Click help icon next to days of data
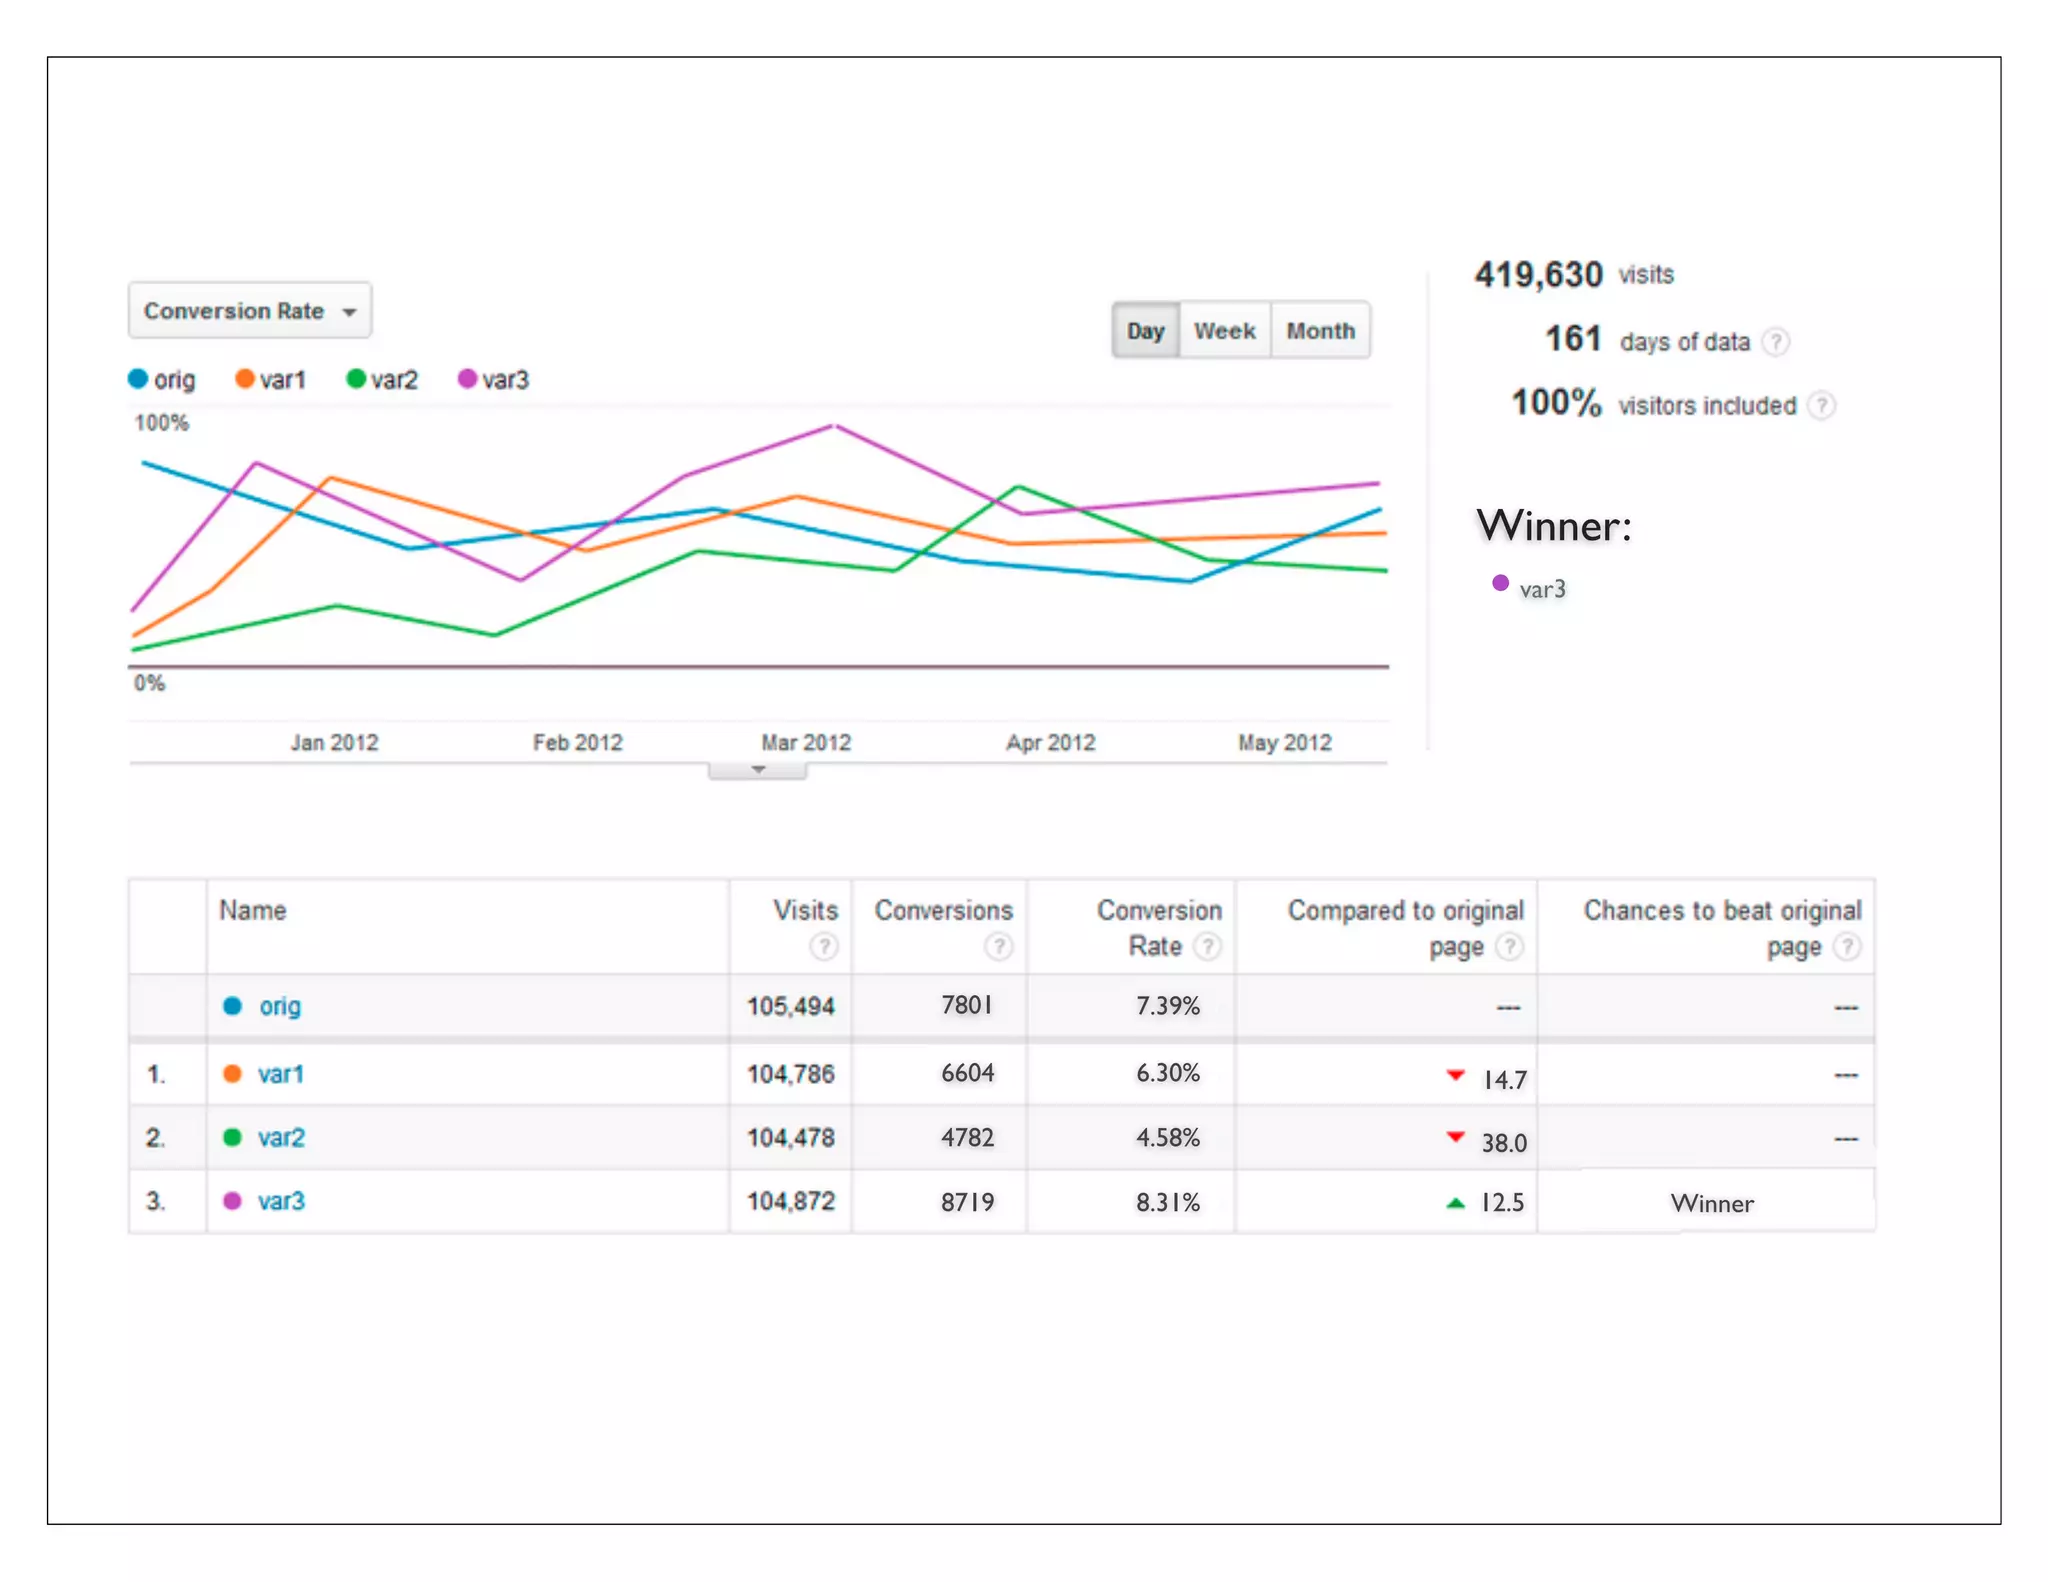Image resolution: width=2048 pixels, height=1582 pixels. click(1775, 342)
